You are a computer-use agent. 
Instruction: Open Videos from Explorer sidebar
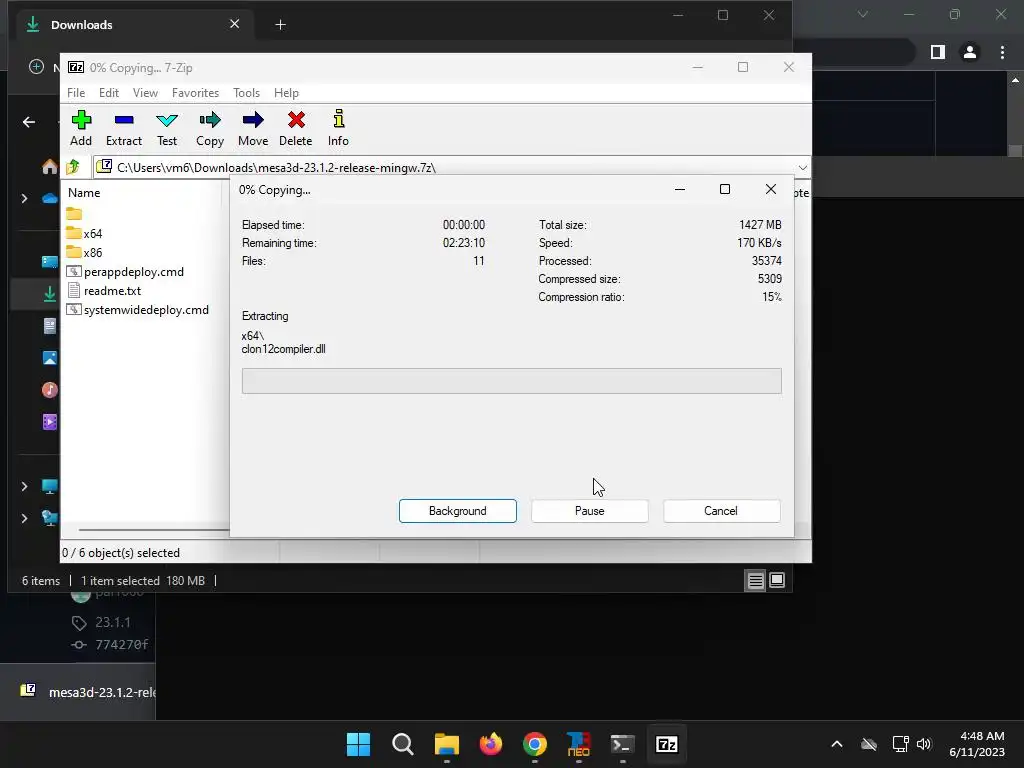50,422
